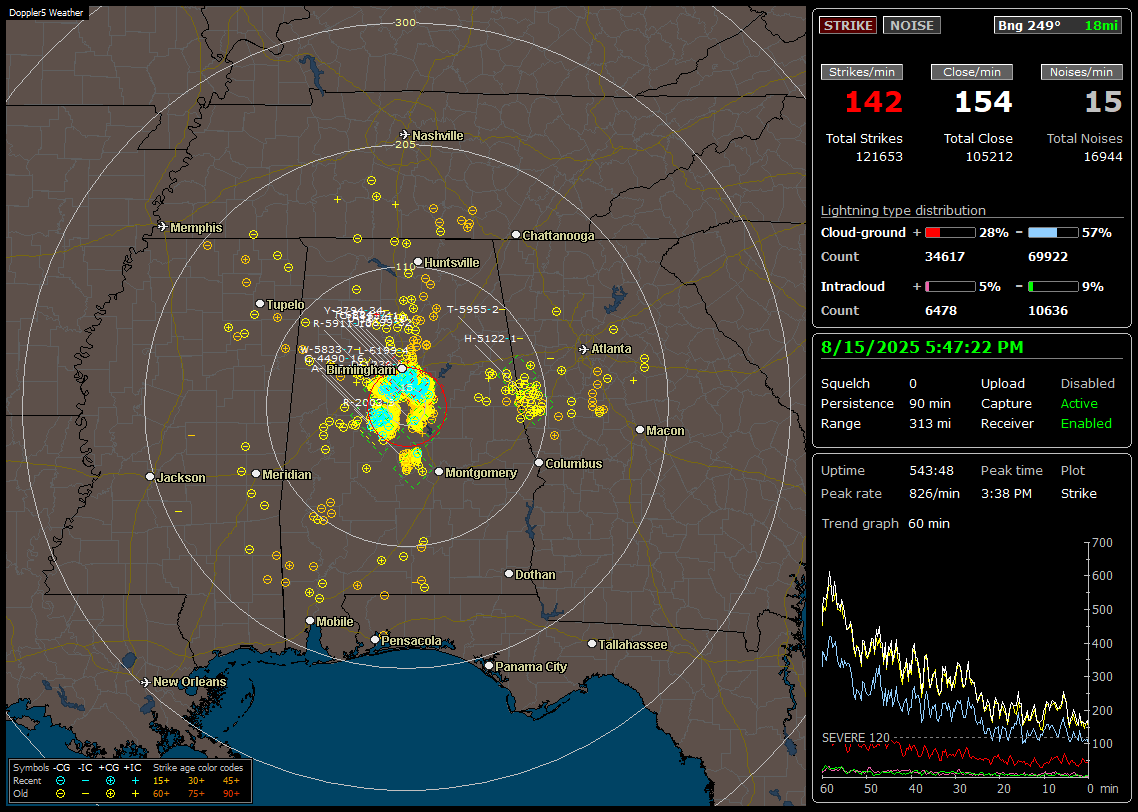Image resolution: width=1138 pixels, height=812 pixels.
Task: Click the 45+ strike age color code
Action: click(x=231, y=781)
